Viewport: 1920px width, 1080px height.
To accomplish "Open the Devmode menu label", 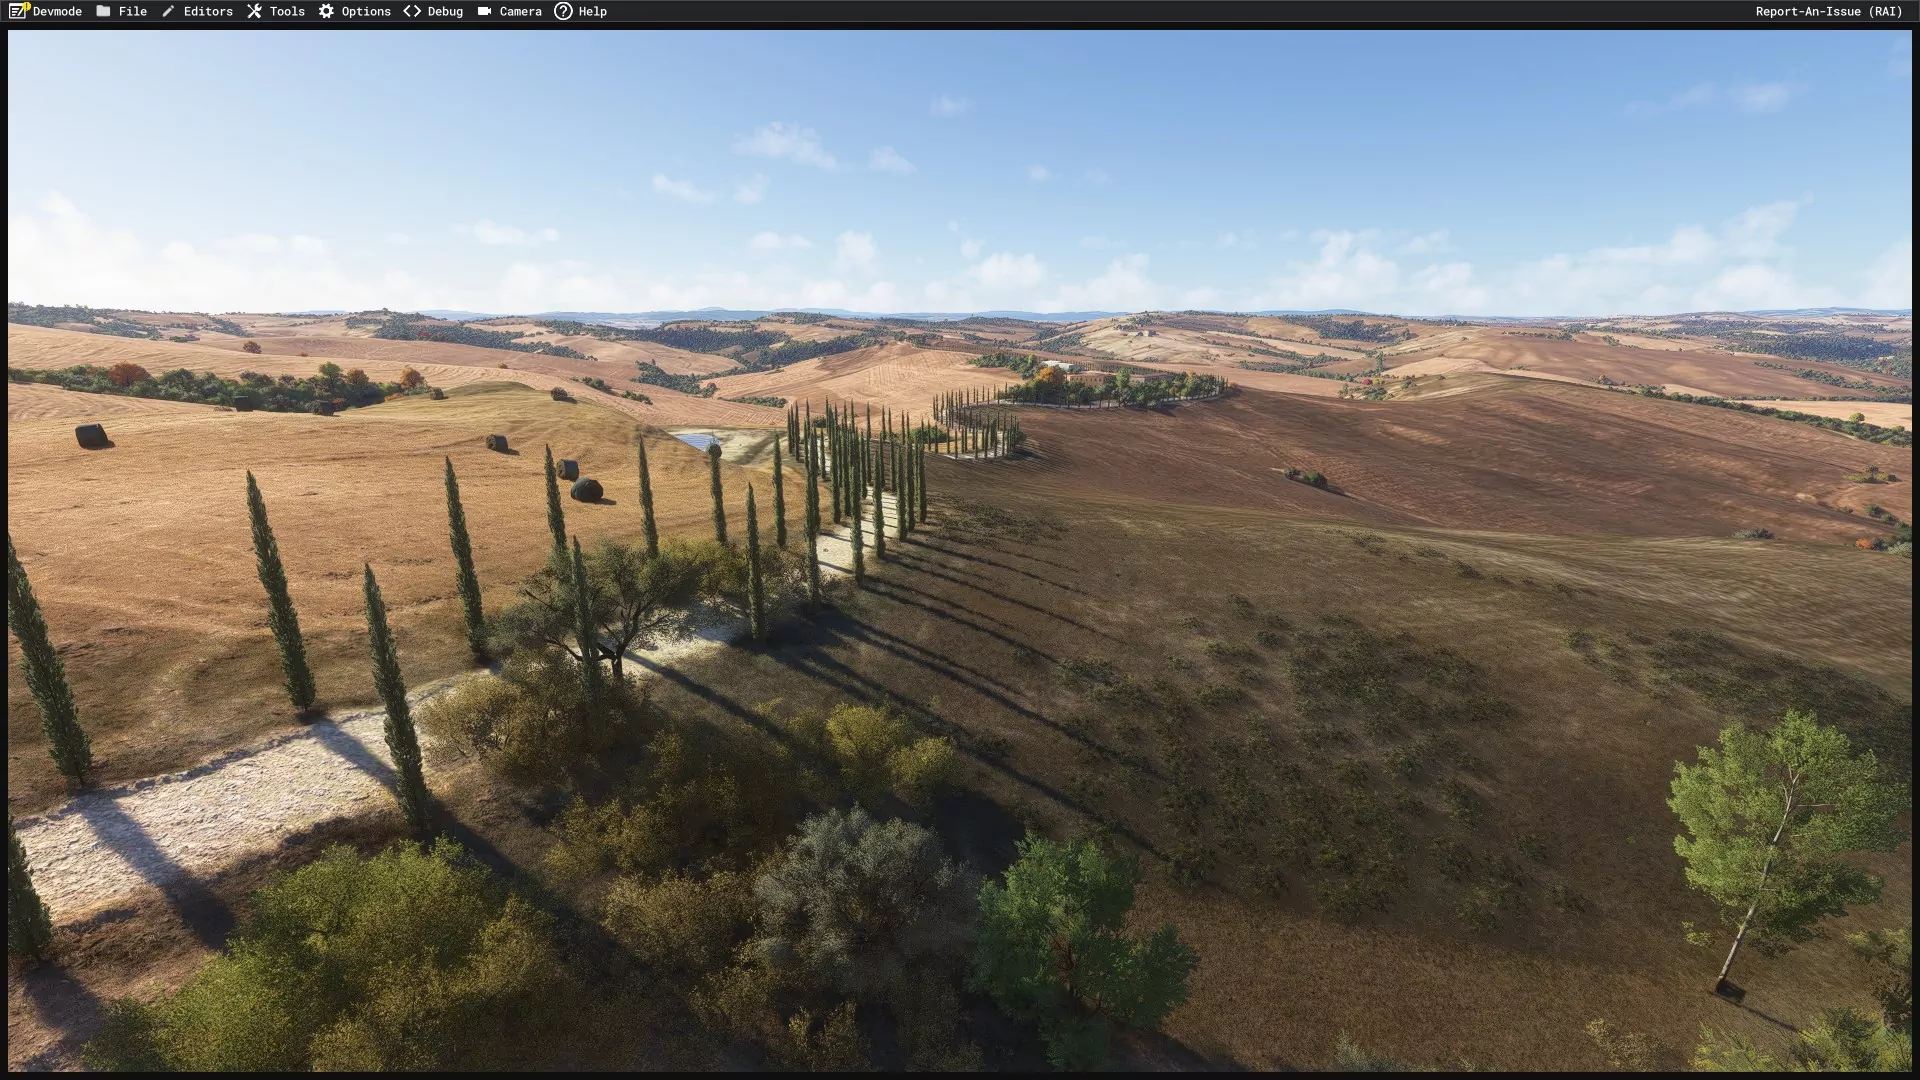I will pyautogui.click(x=58, y=11).
